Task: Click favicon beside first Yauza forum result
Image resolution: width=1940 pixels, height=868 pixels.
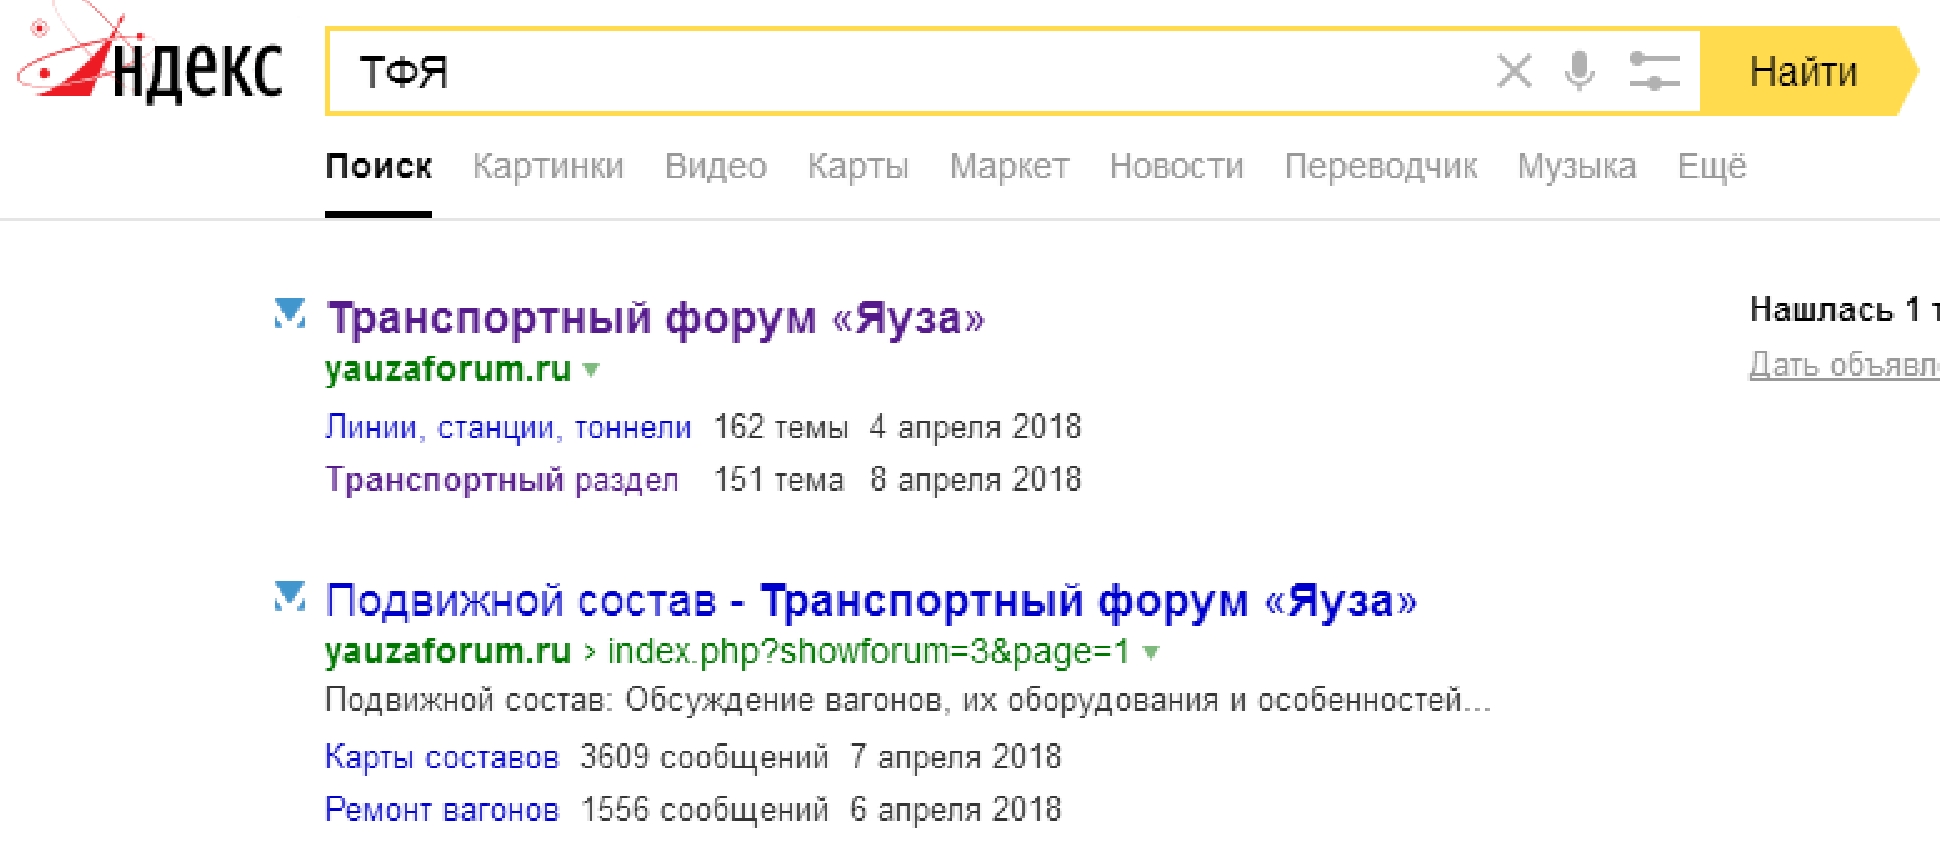Action: 290,314
